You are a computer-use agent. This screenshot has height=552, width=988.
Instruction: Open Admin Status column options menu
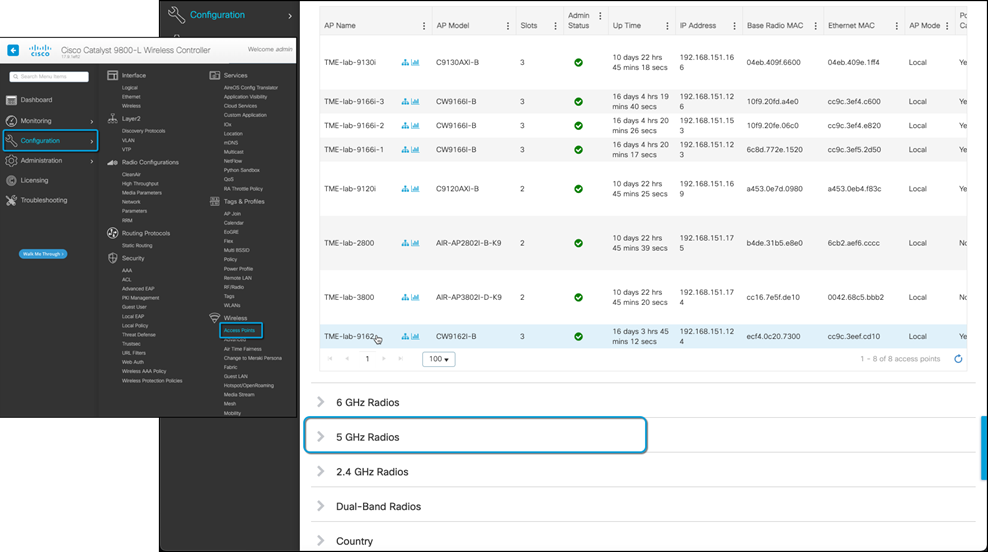tap(600, 16)
